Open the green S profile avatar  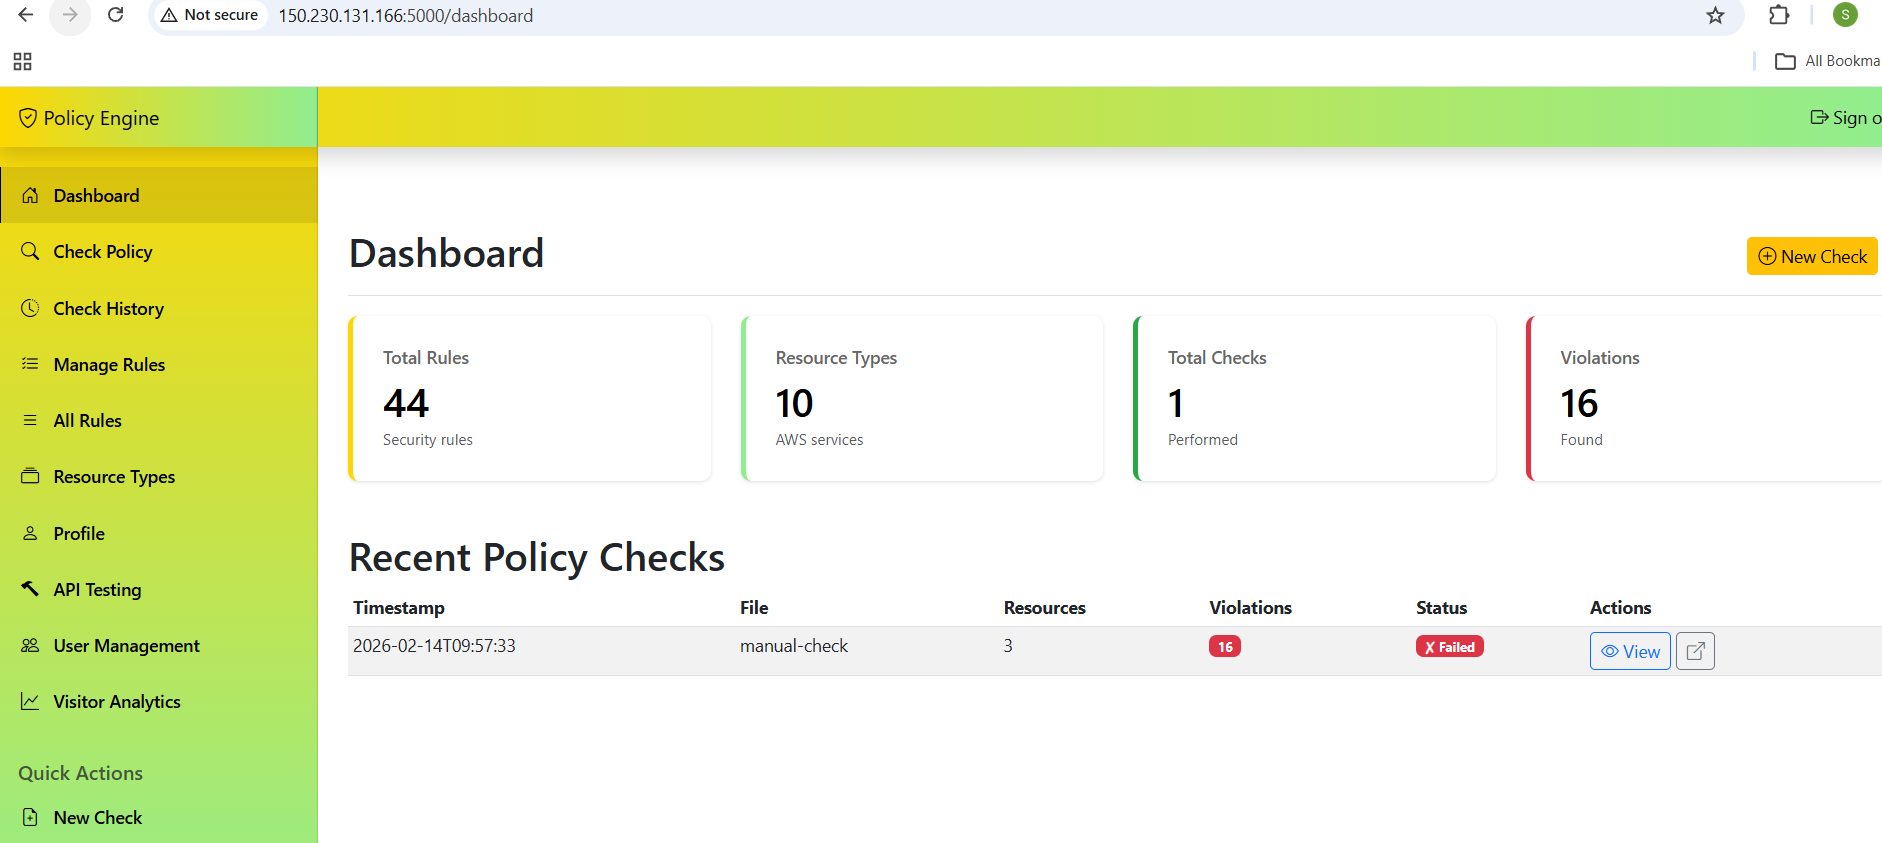pos(1845,15)
